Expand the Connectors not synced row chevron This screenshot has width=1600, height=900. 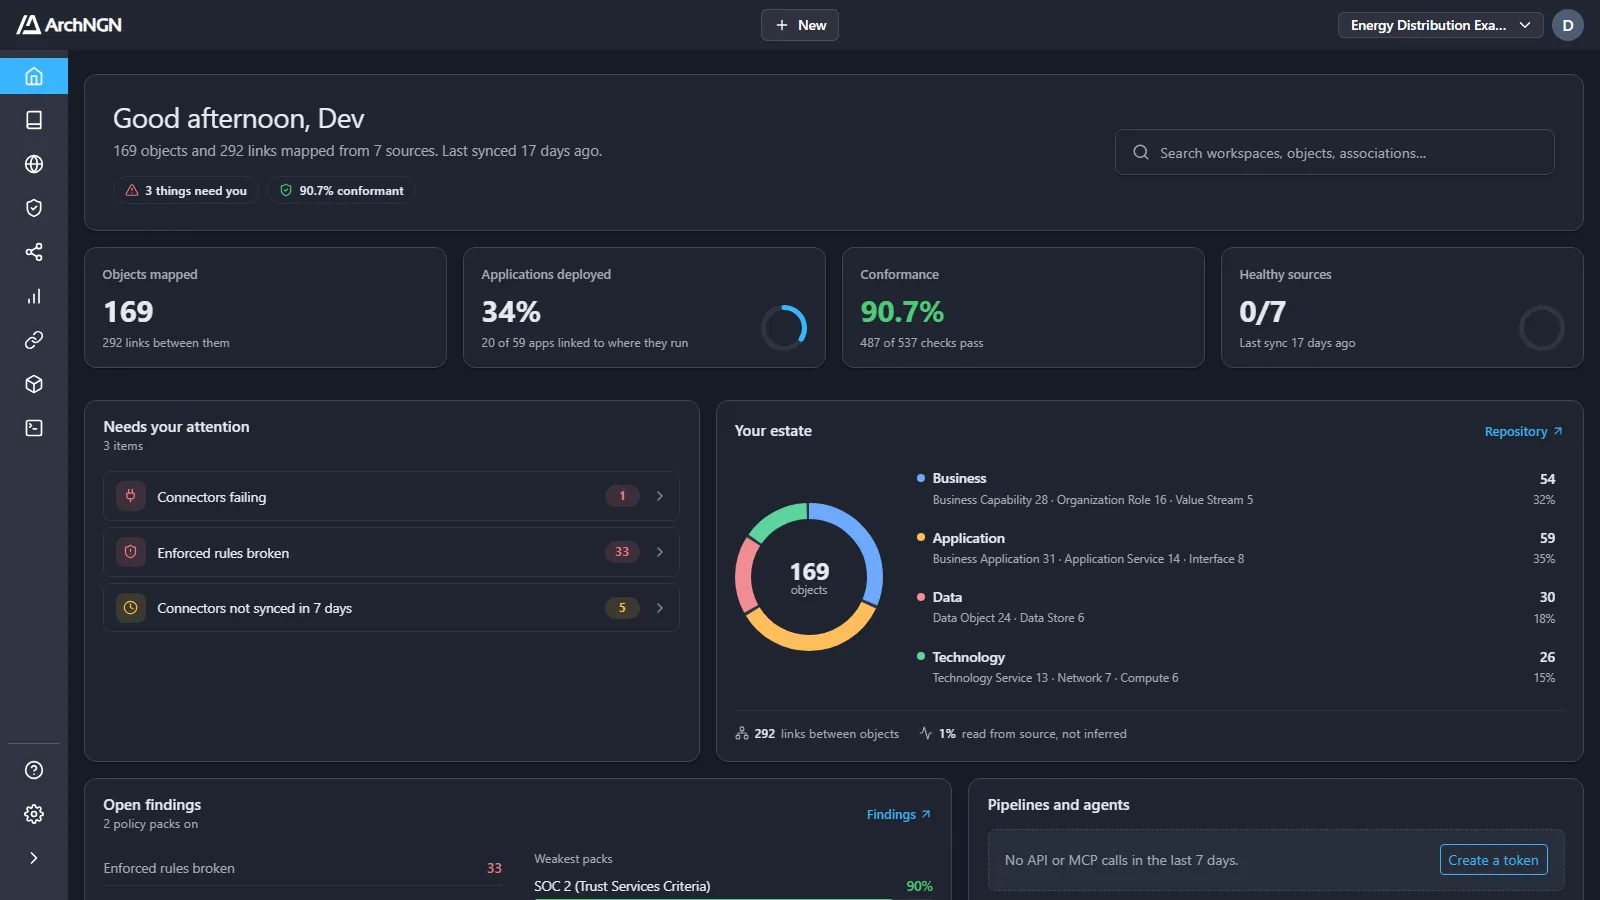(660, 608)
